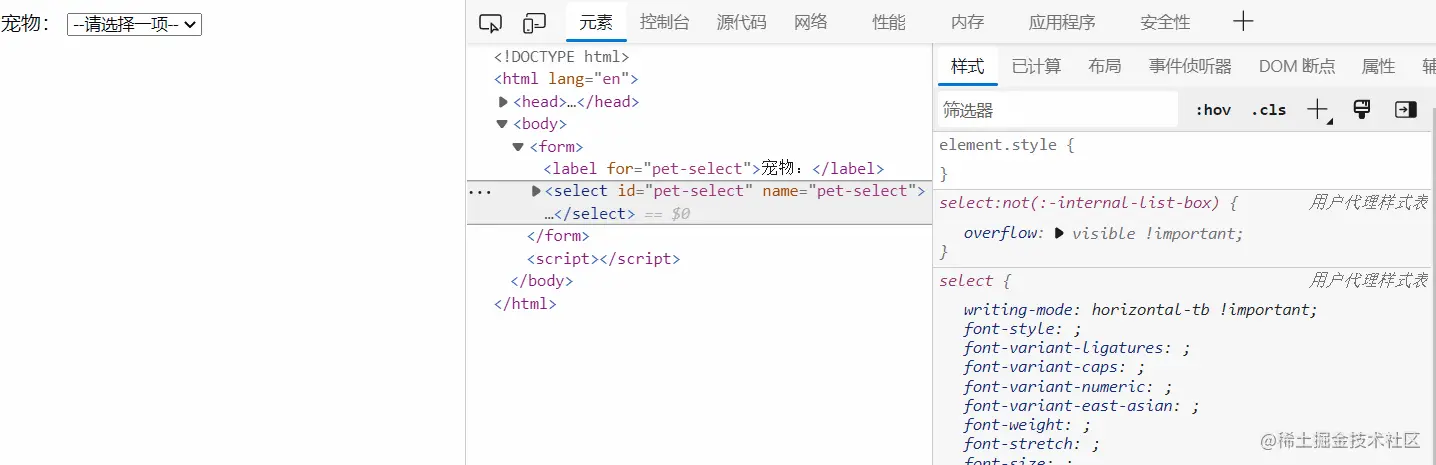
Task: Select the label for="pet-select" node
Action: 714,169
